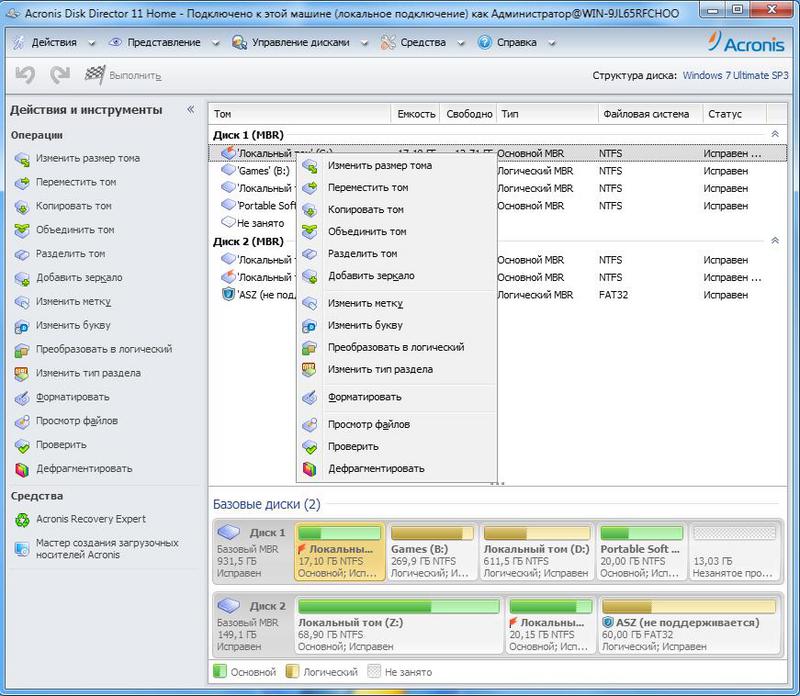Expand the Справка dropdown arrow
The height and width of the screenshot is (696, 800).
tap(552, 43)
